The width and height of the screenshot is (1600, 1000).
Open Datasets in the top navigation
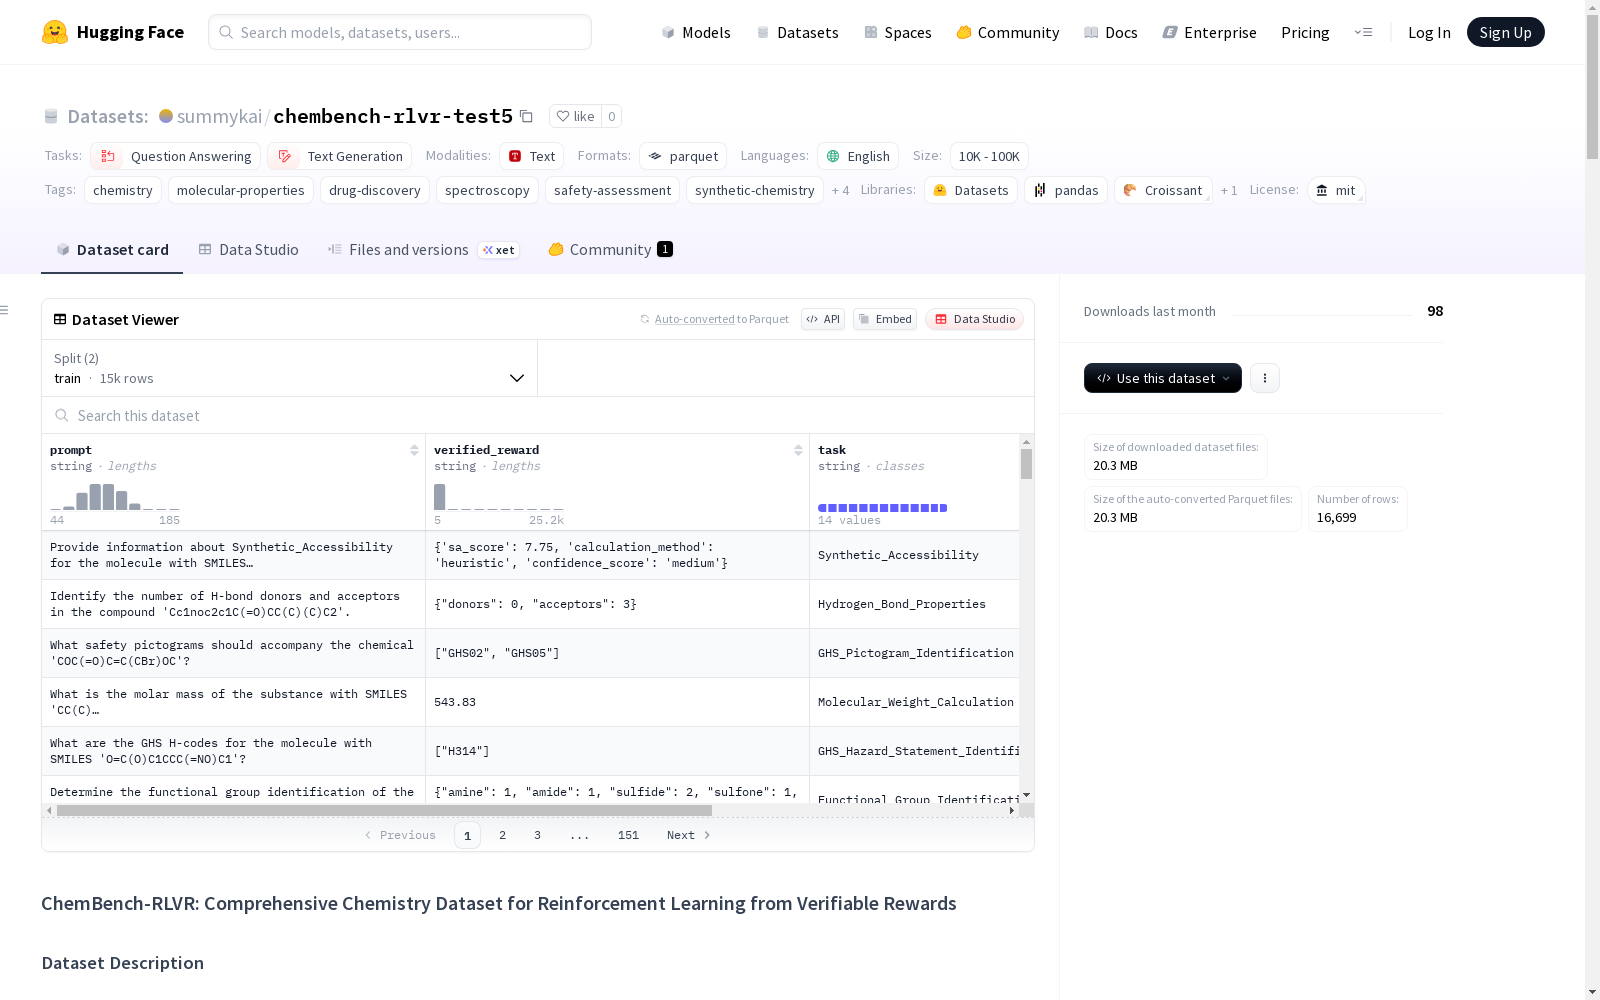[x=797, y=32]
